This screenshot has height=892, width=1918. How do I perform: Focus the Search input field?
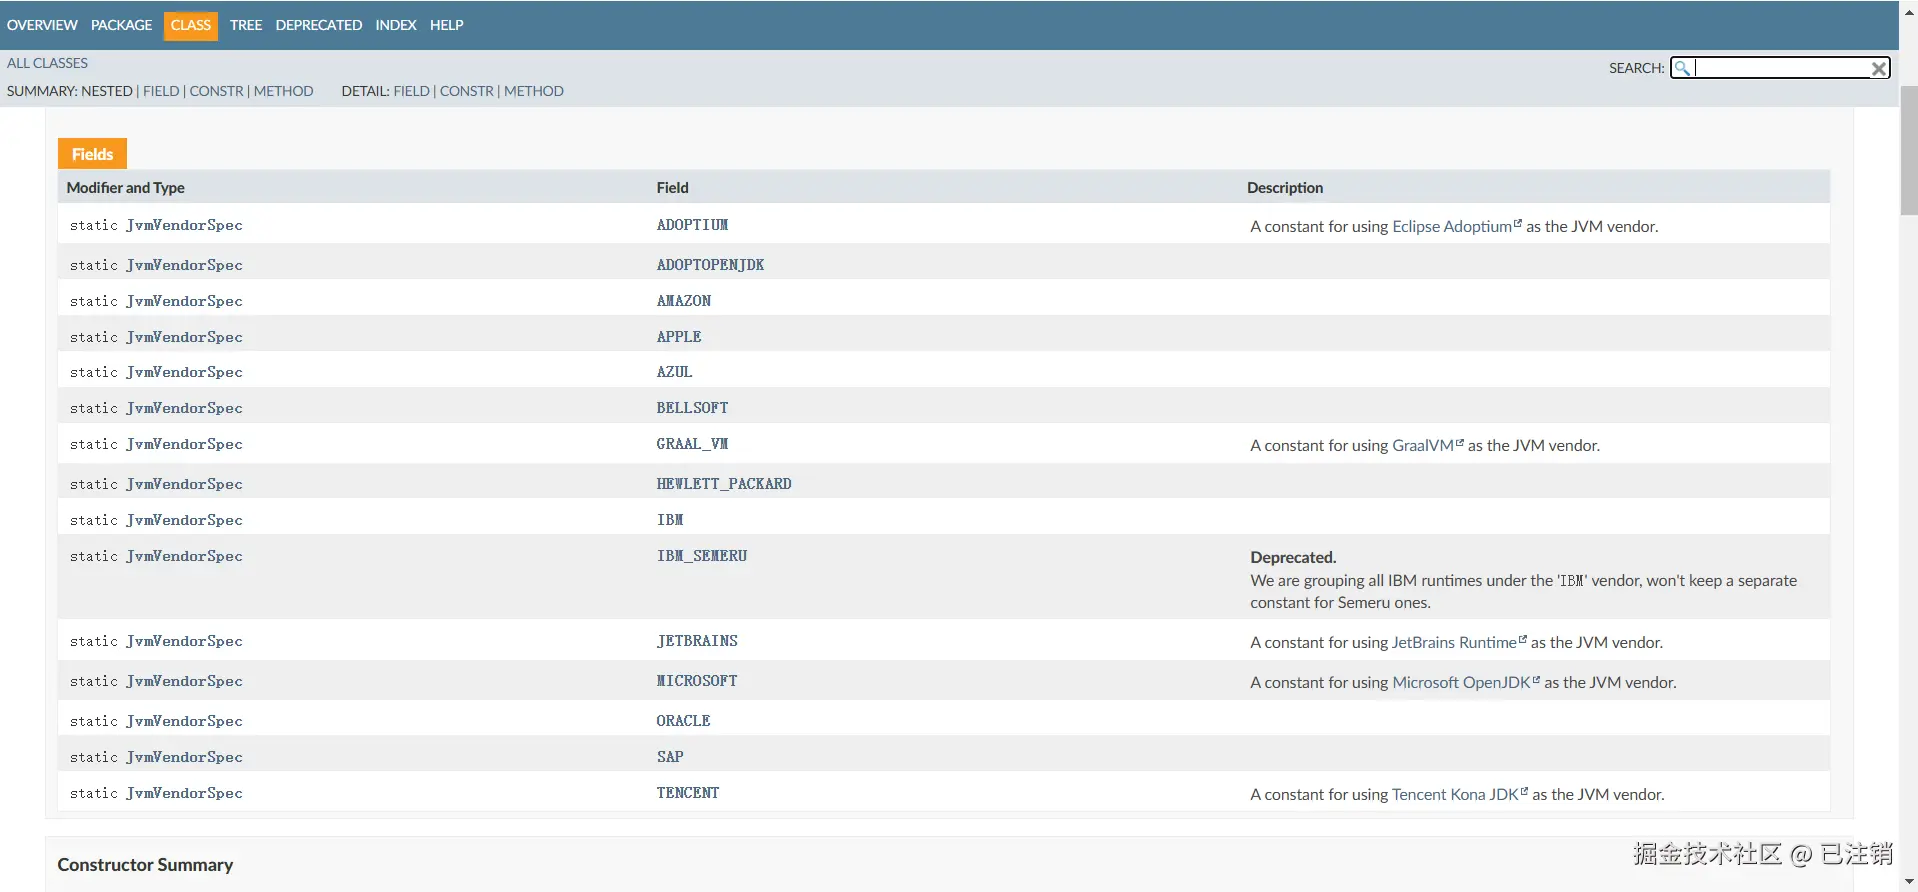point(1781,68)
